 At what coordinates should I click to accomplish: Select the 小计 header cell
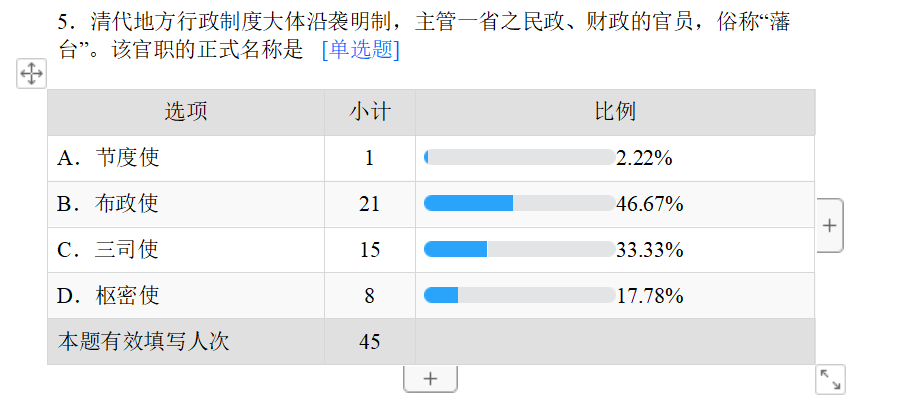tap(370, 112)
